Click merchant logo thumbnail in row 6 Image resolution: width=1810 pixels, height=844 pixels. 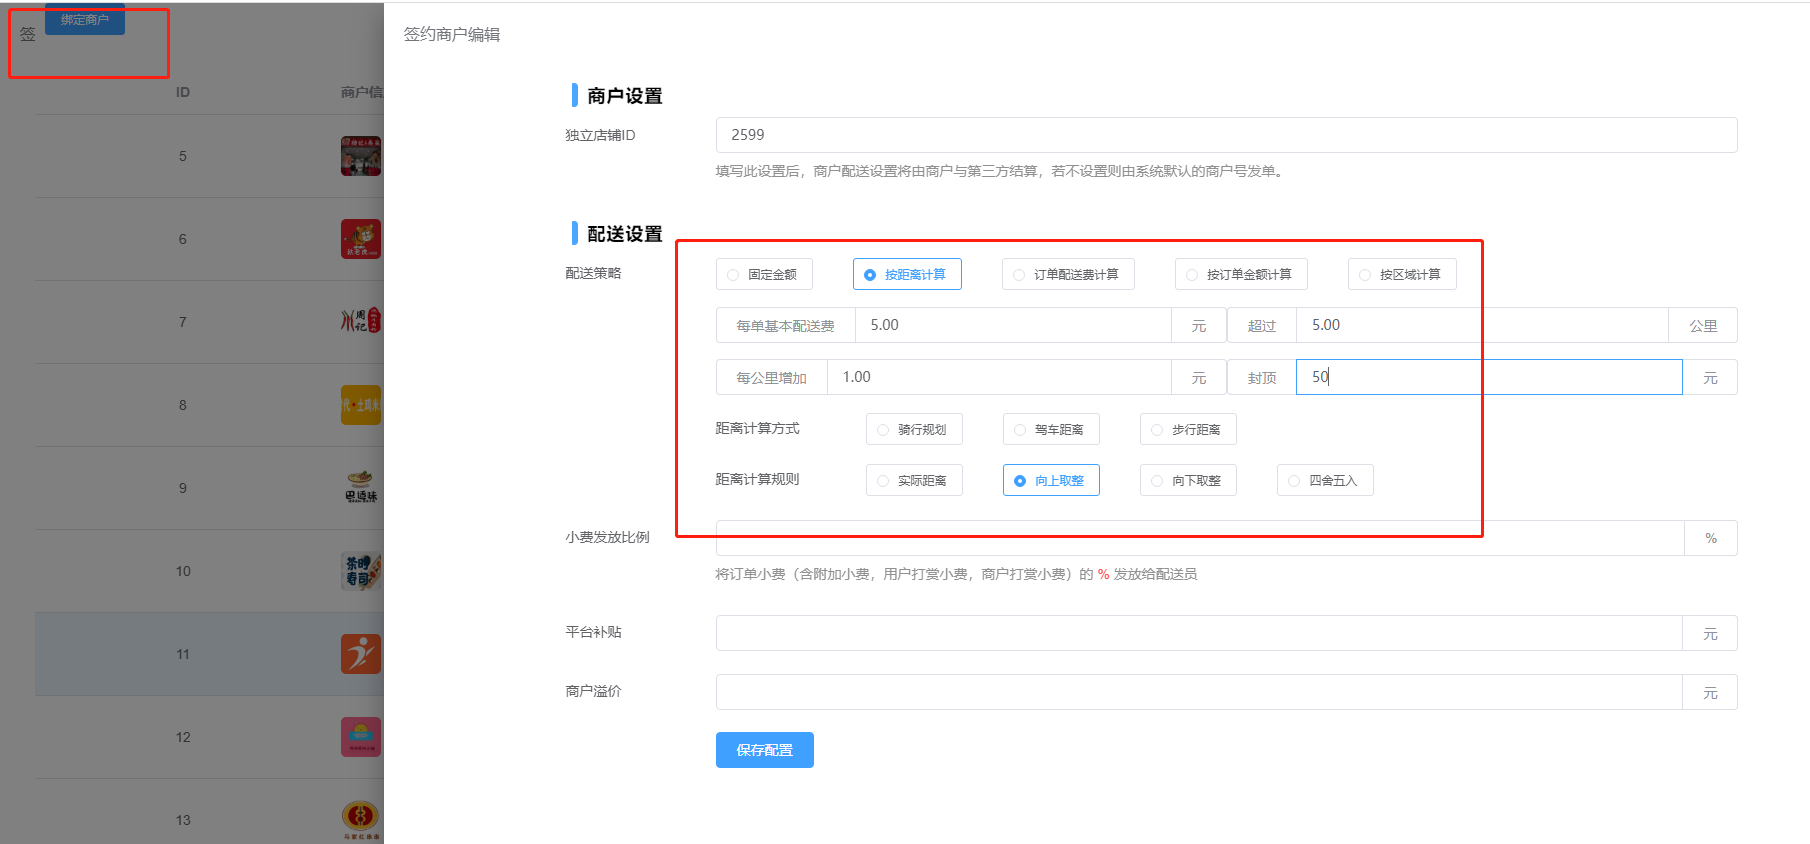point(361,239)
